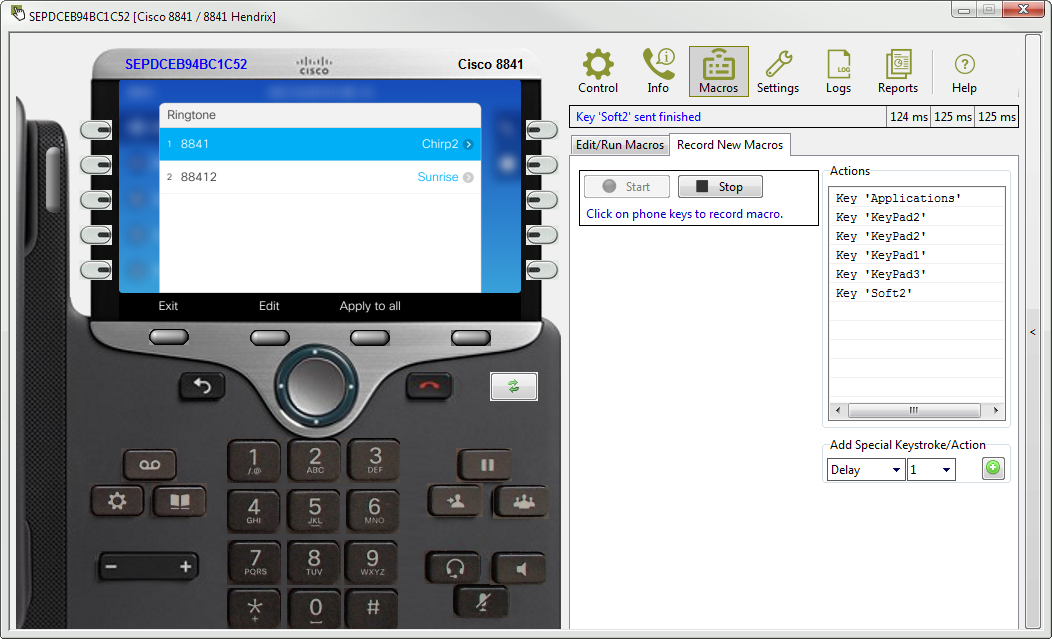Click the phone's back arrow key

coord(202,386)
